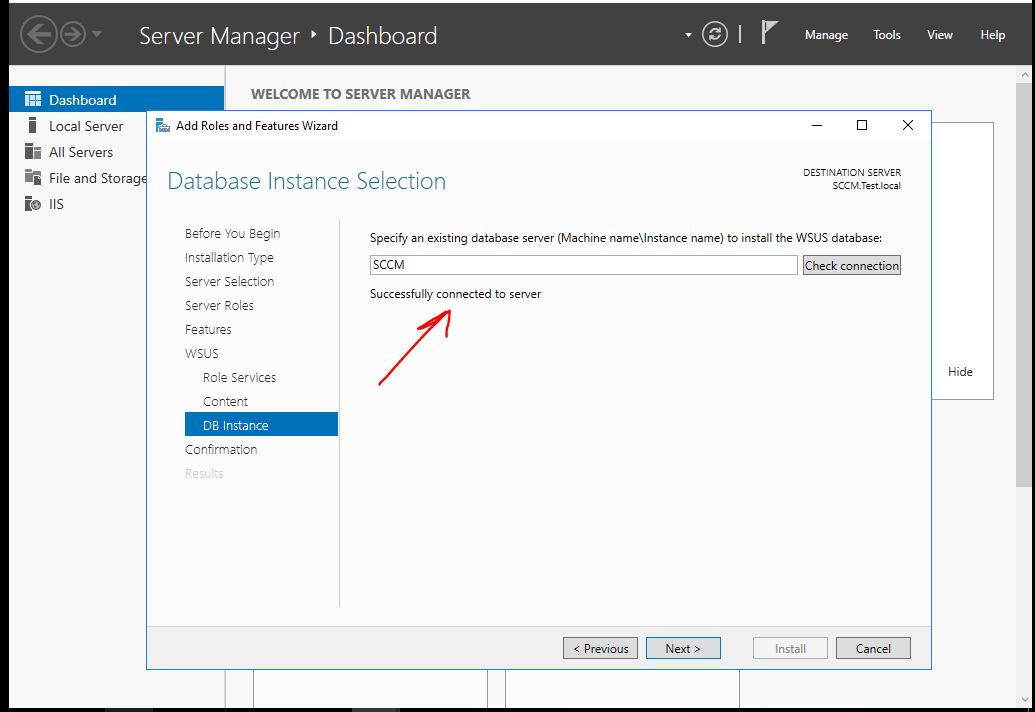The height and width of the screenshot is (712, 1035).
Task: Open the Help menu
Action: click(x=992, y=35)
